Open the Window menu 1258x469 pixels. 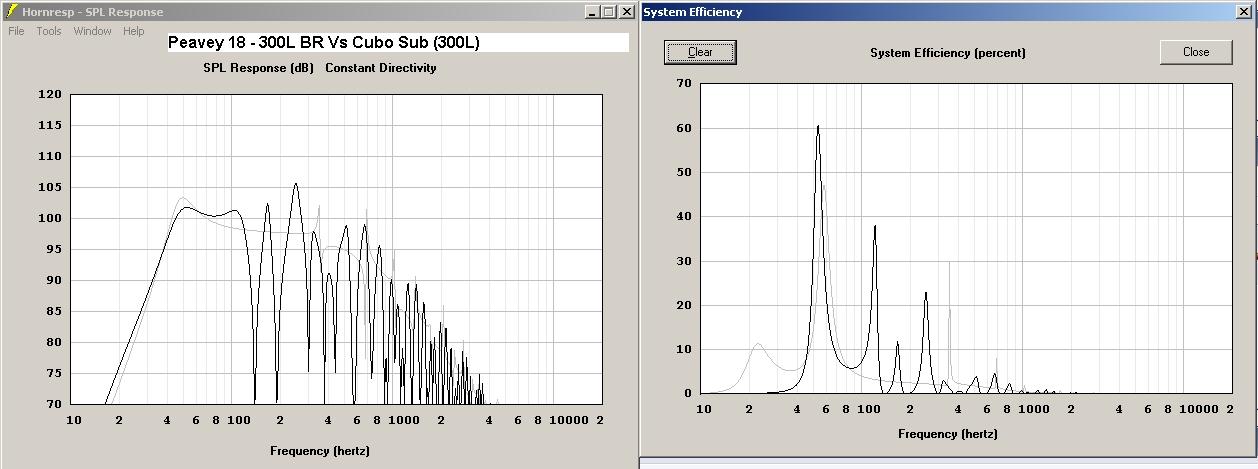click(x=93, y=31)
